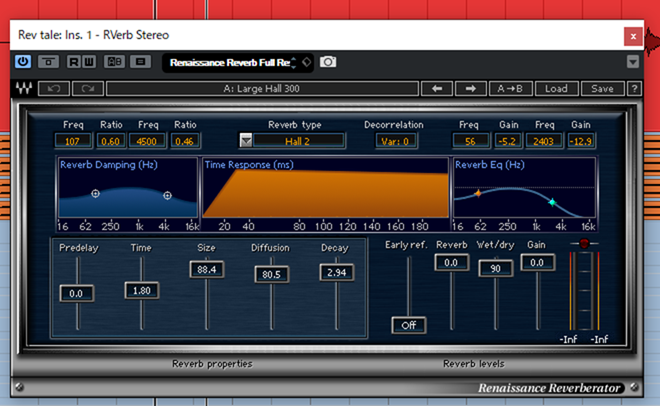This screenshot has height=406, width=660.
Task: Open the Save preset menu
Action: (x=602, y=88)
